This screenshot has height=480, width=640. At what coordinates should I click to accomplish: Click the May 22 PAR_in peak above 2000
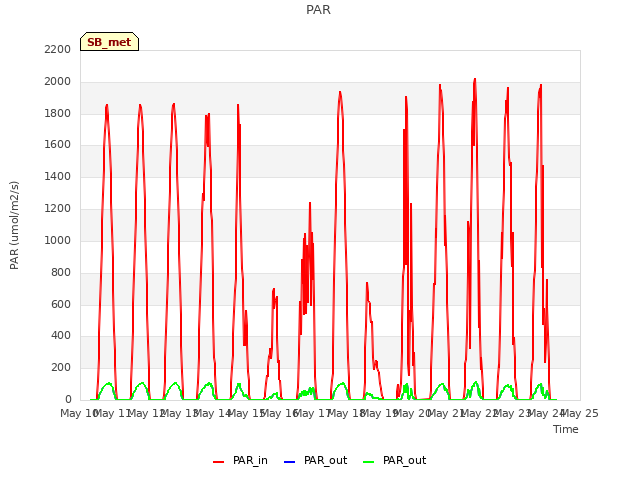475,80
